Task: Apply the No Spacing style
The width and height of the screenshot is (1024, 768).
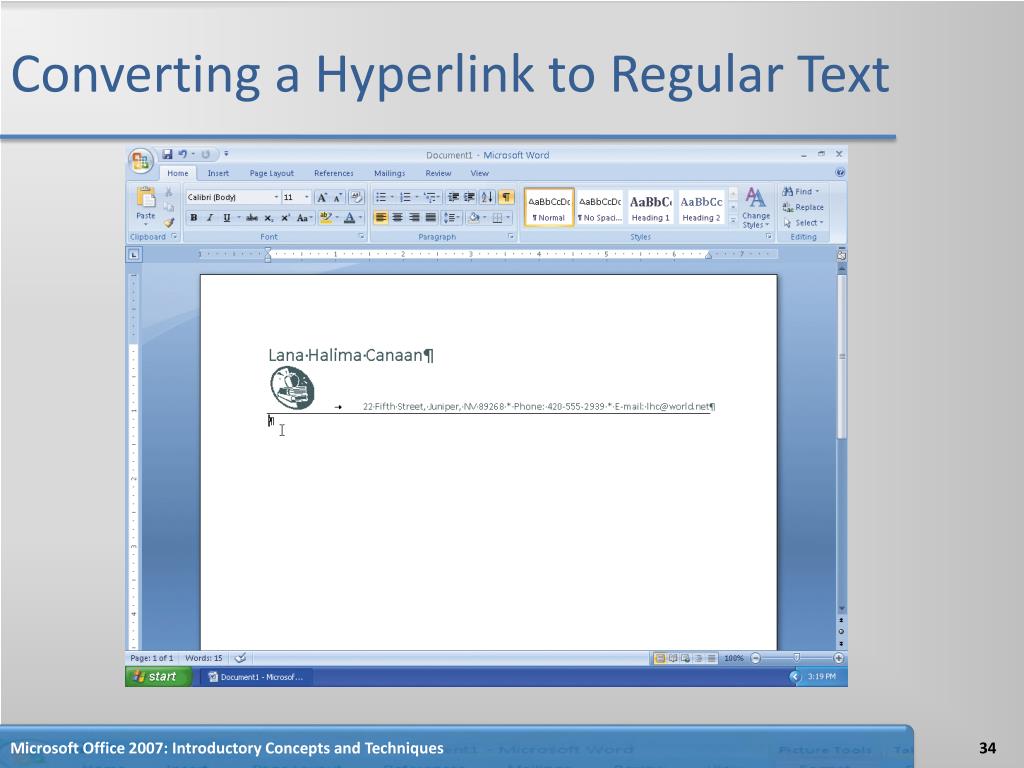Action: click(x=600, y=208)
